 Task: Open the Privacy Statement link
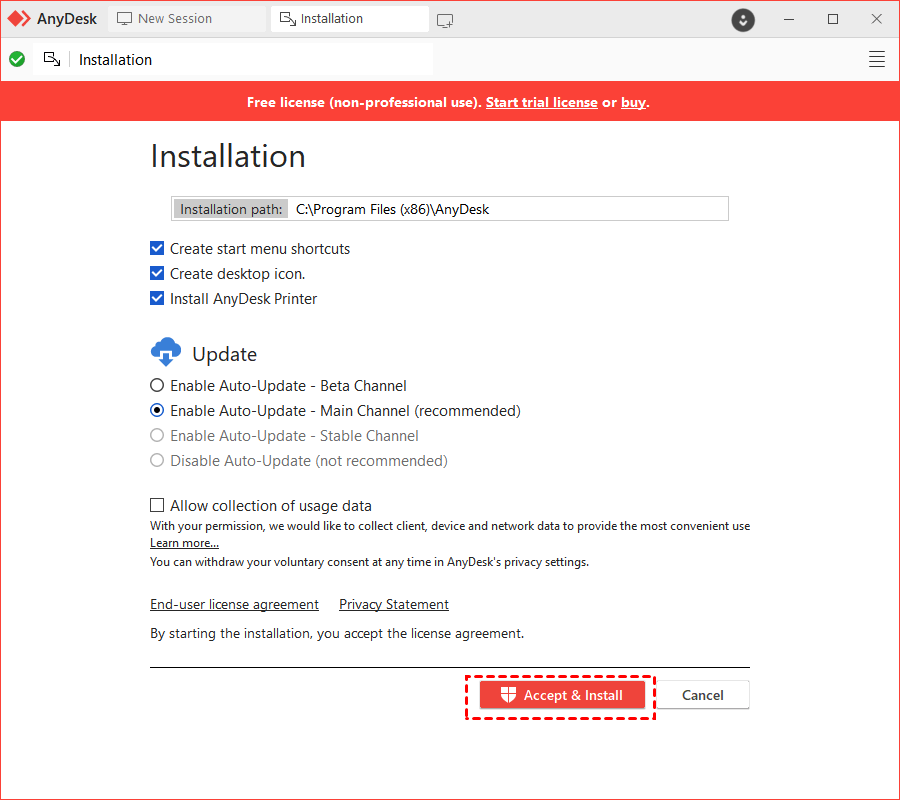pyautogui.click(x=394, y=604)
